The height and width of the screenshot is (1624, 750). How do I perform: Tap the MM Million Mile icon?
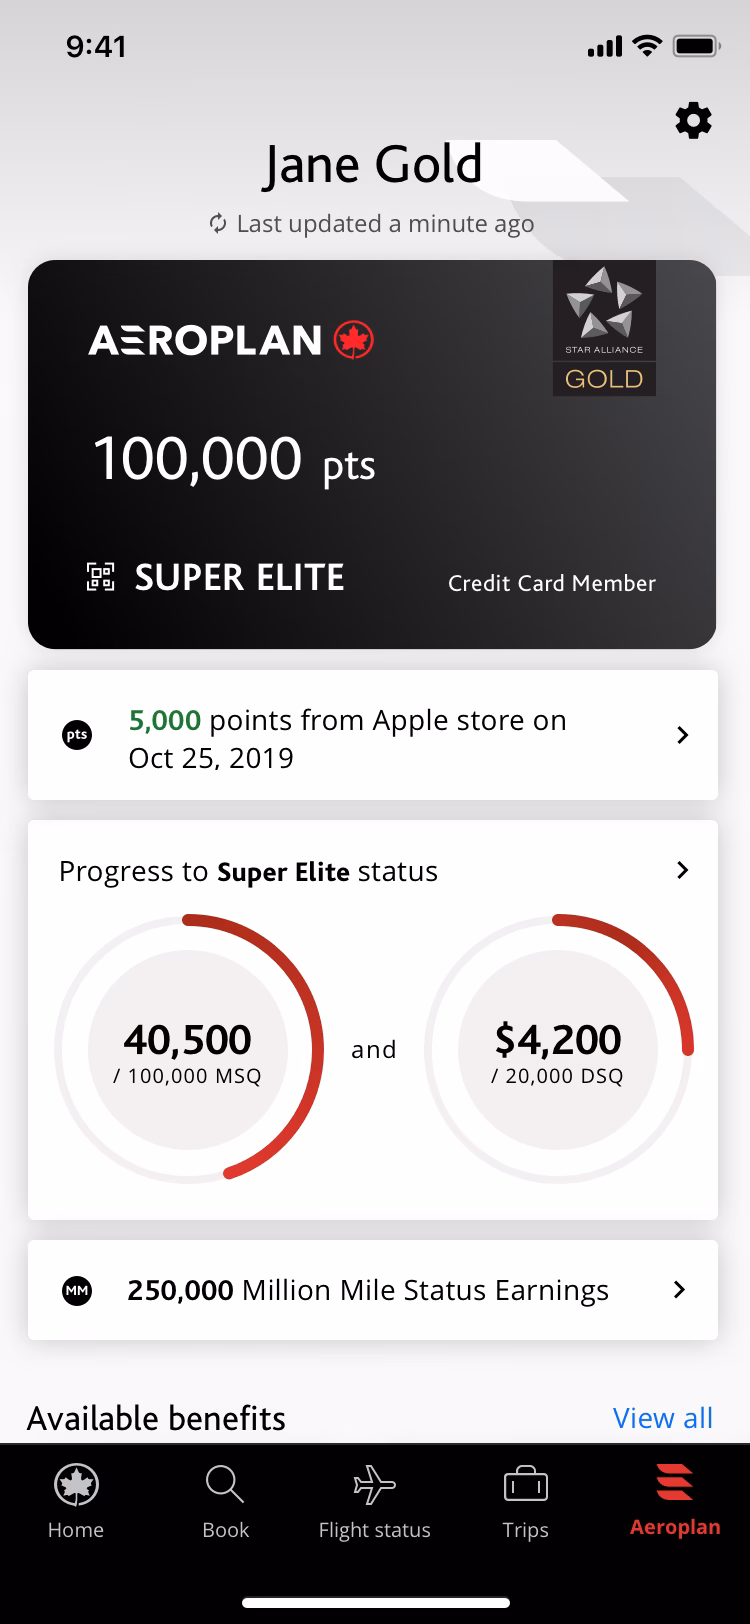point(77,1291)
